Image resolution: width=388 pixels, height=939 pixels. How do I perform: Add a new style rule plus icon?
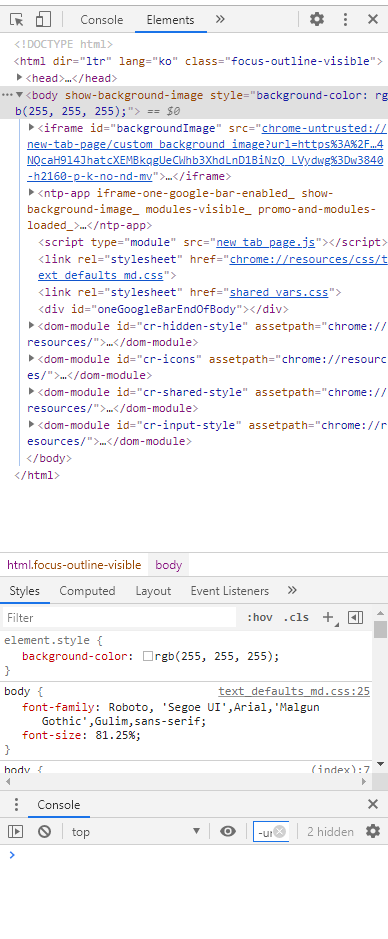328,617
